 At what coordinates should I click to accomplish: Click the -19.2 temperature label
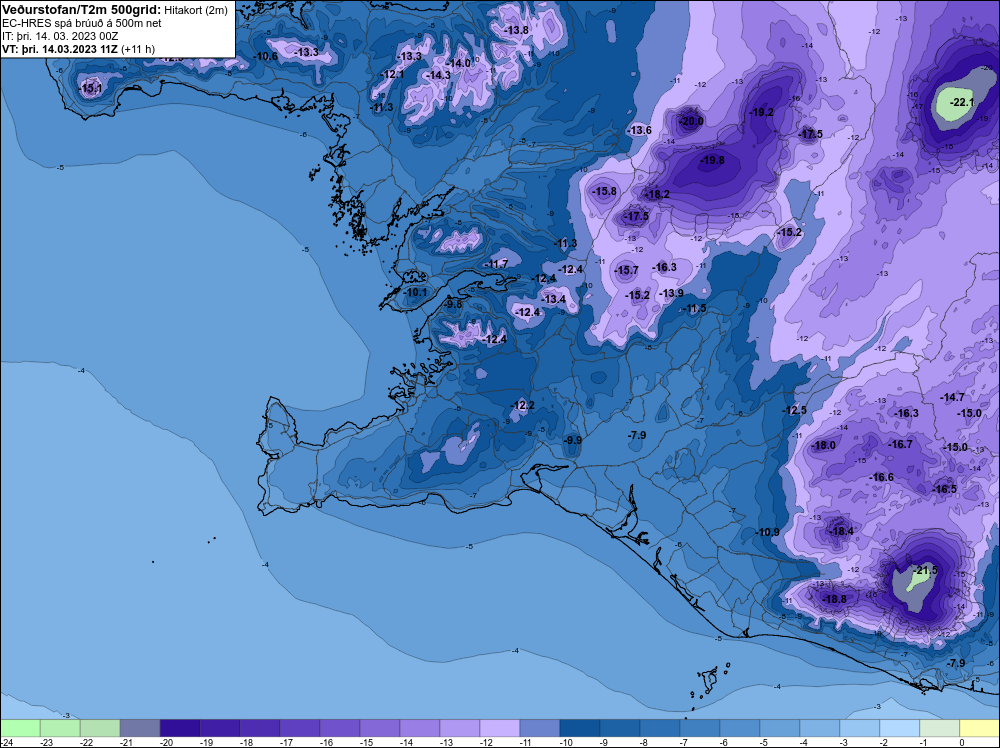(761, 112)
